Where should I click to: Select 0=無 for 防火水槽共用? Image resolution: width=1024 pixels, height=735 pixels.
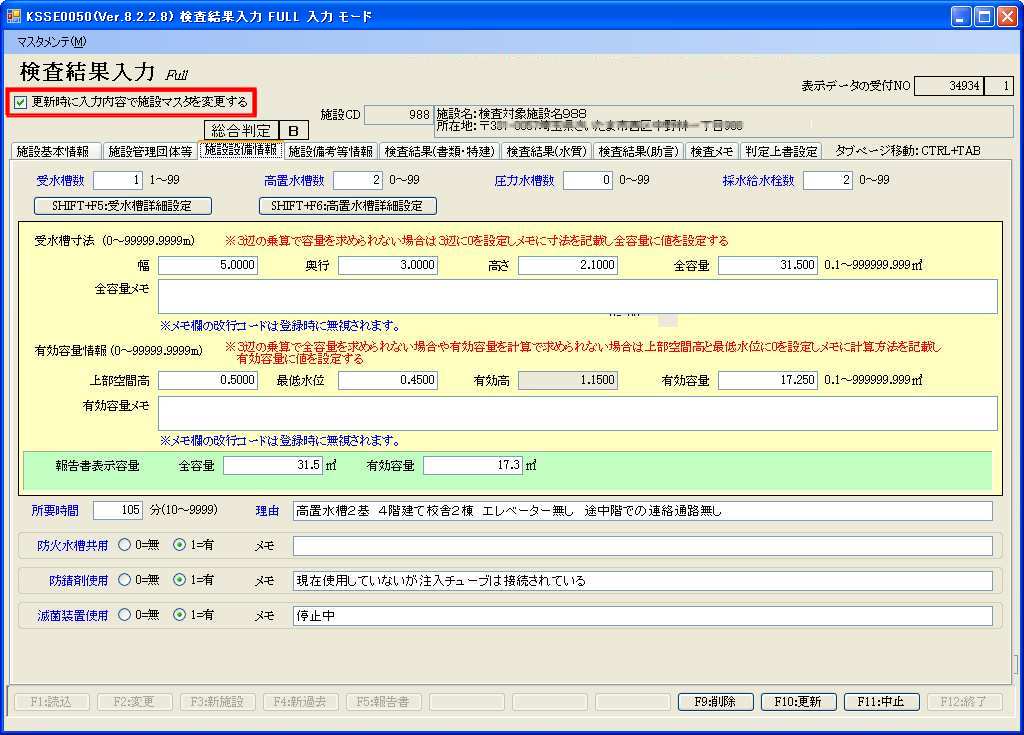tap(125, 545)
